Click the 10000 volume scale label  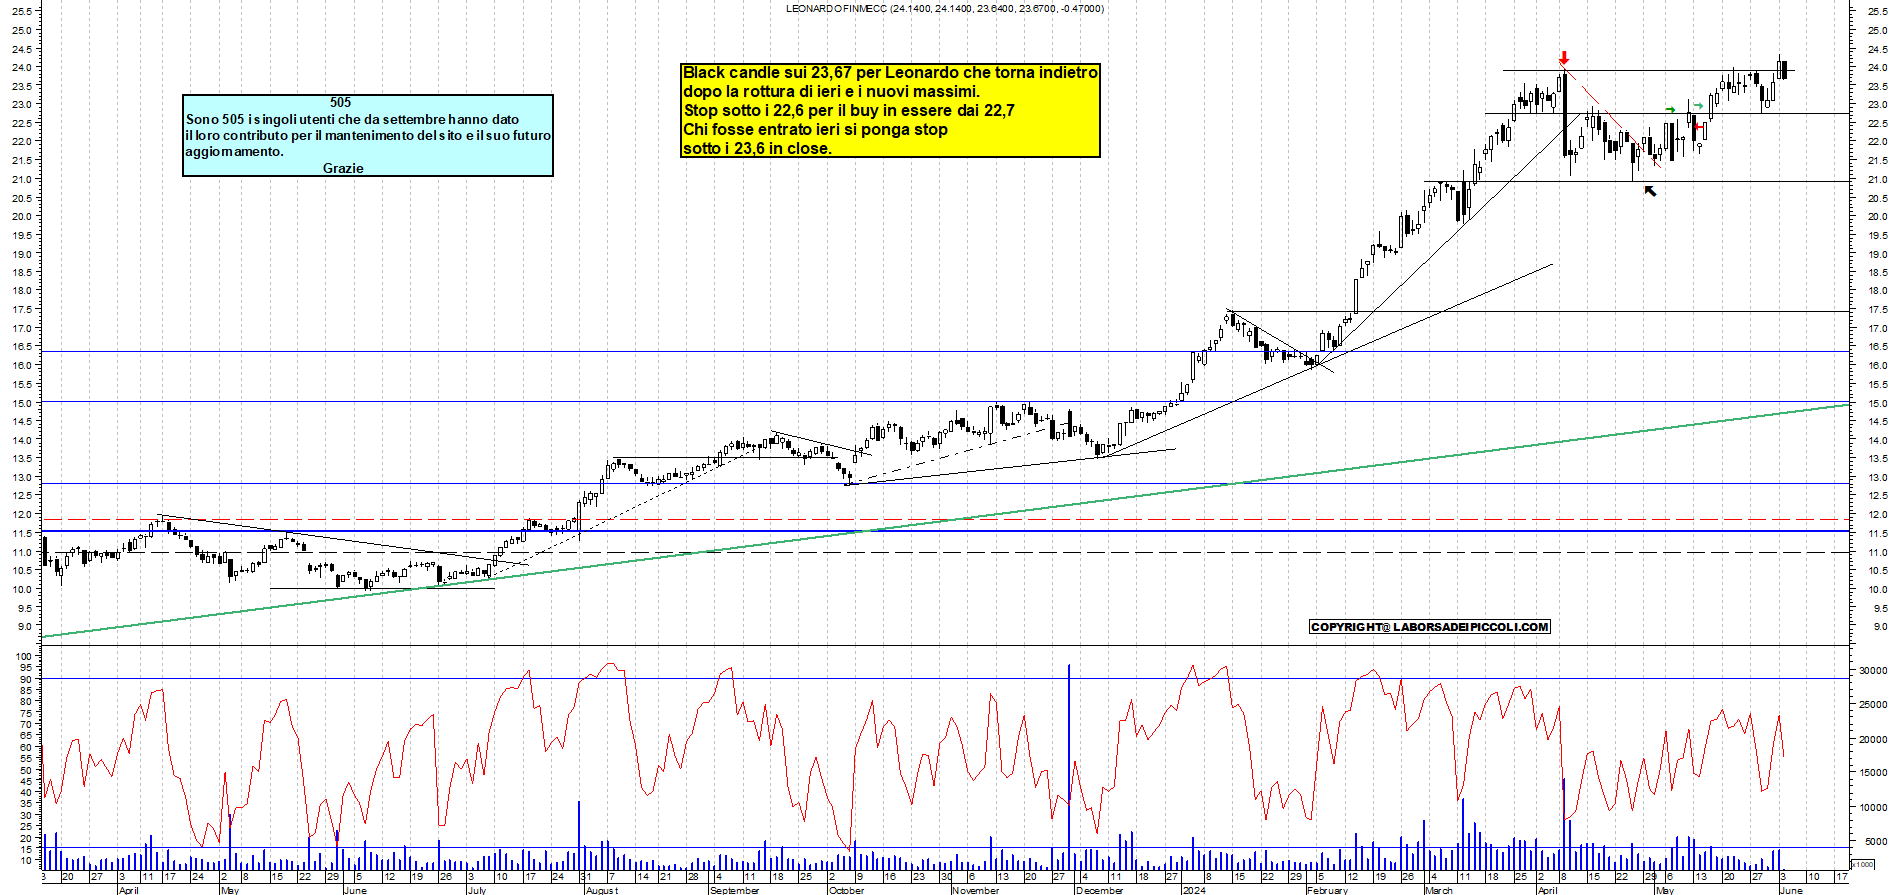(1873, 808)
